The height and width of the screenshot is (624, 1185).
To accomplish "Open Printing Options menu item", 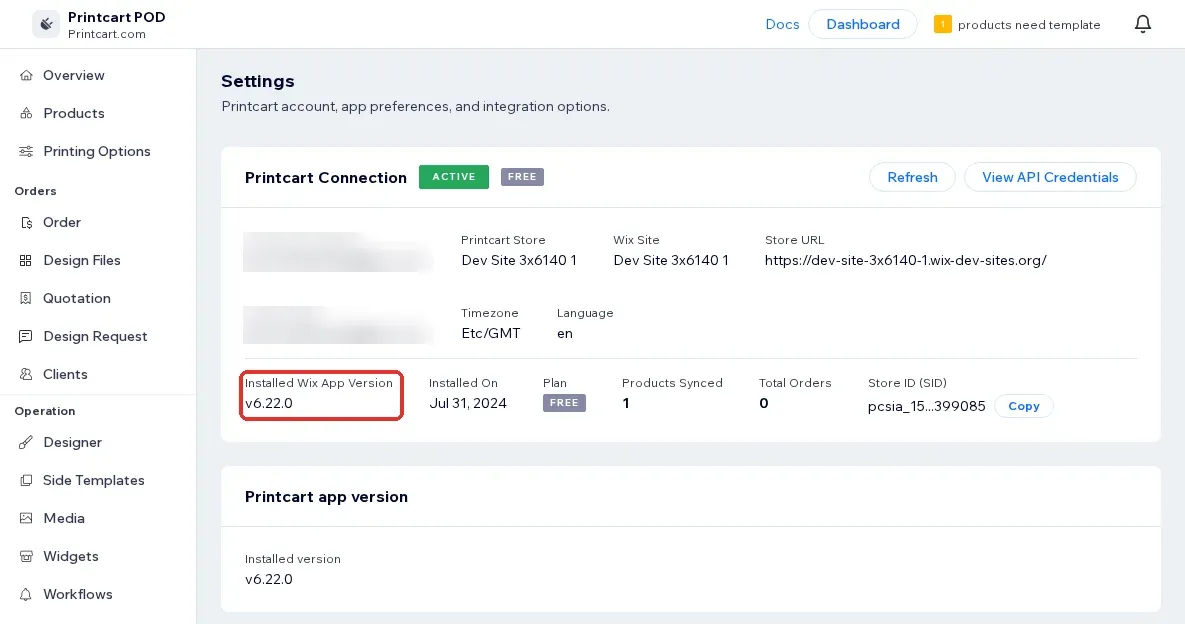I will pos(98,151).
